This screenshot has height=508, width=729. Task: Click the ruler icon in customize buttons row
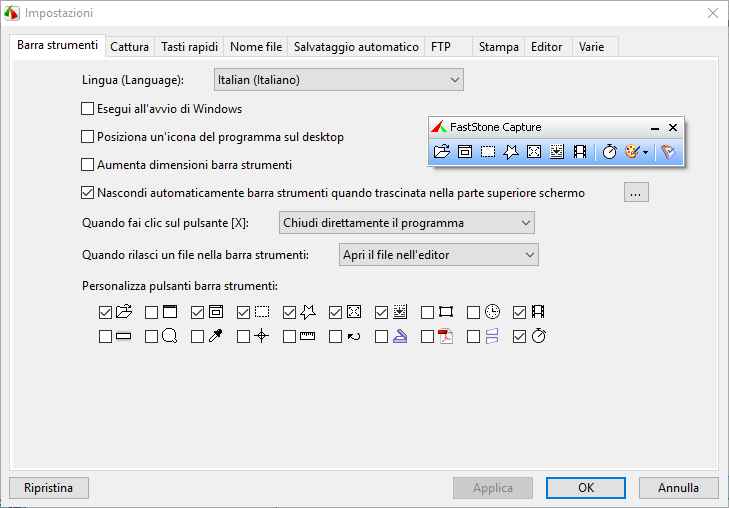click(307, 336)
